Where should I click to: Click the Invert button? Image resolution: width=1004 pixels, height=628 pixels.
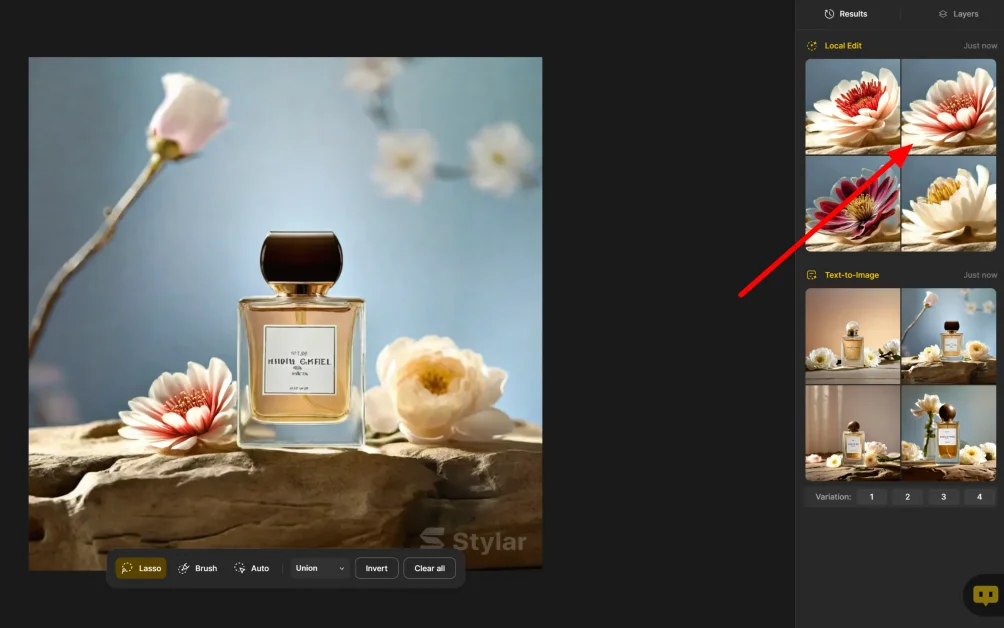376,568
